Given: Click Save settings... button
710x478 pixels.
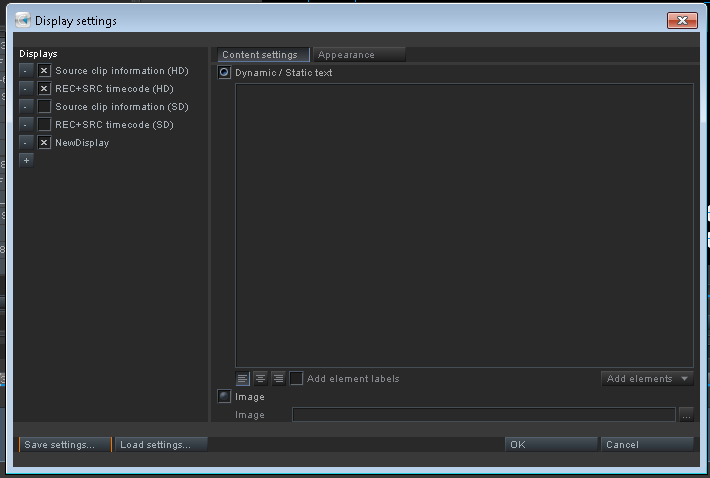Looking at the screenshot, I should (x=65, y=445).
